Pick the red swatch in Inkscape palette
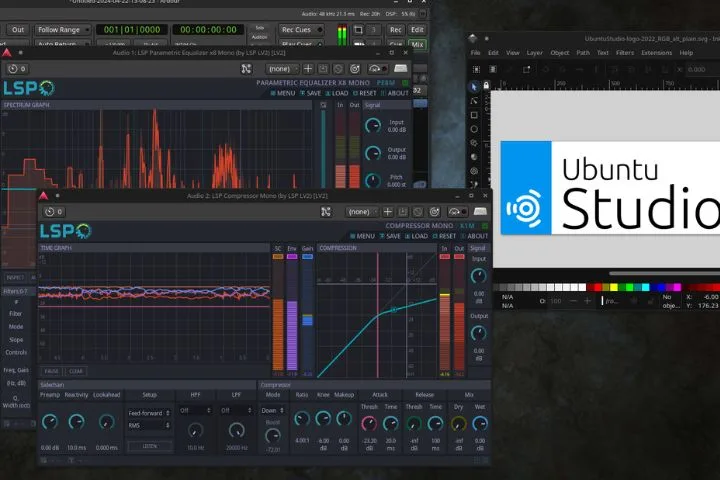 596,287
